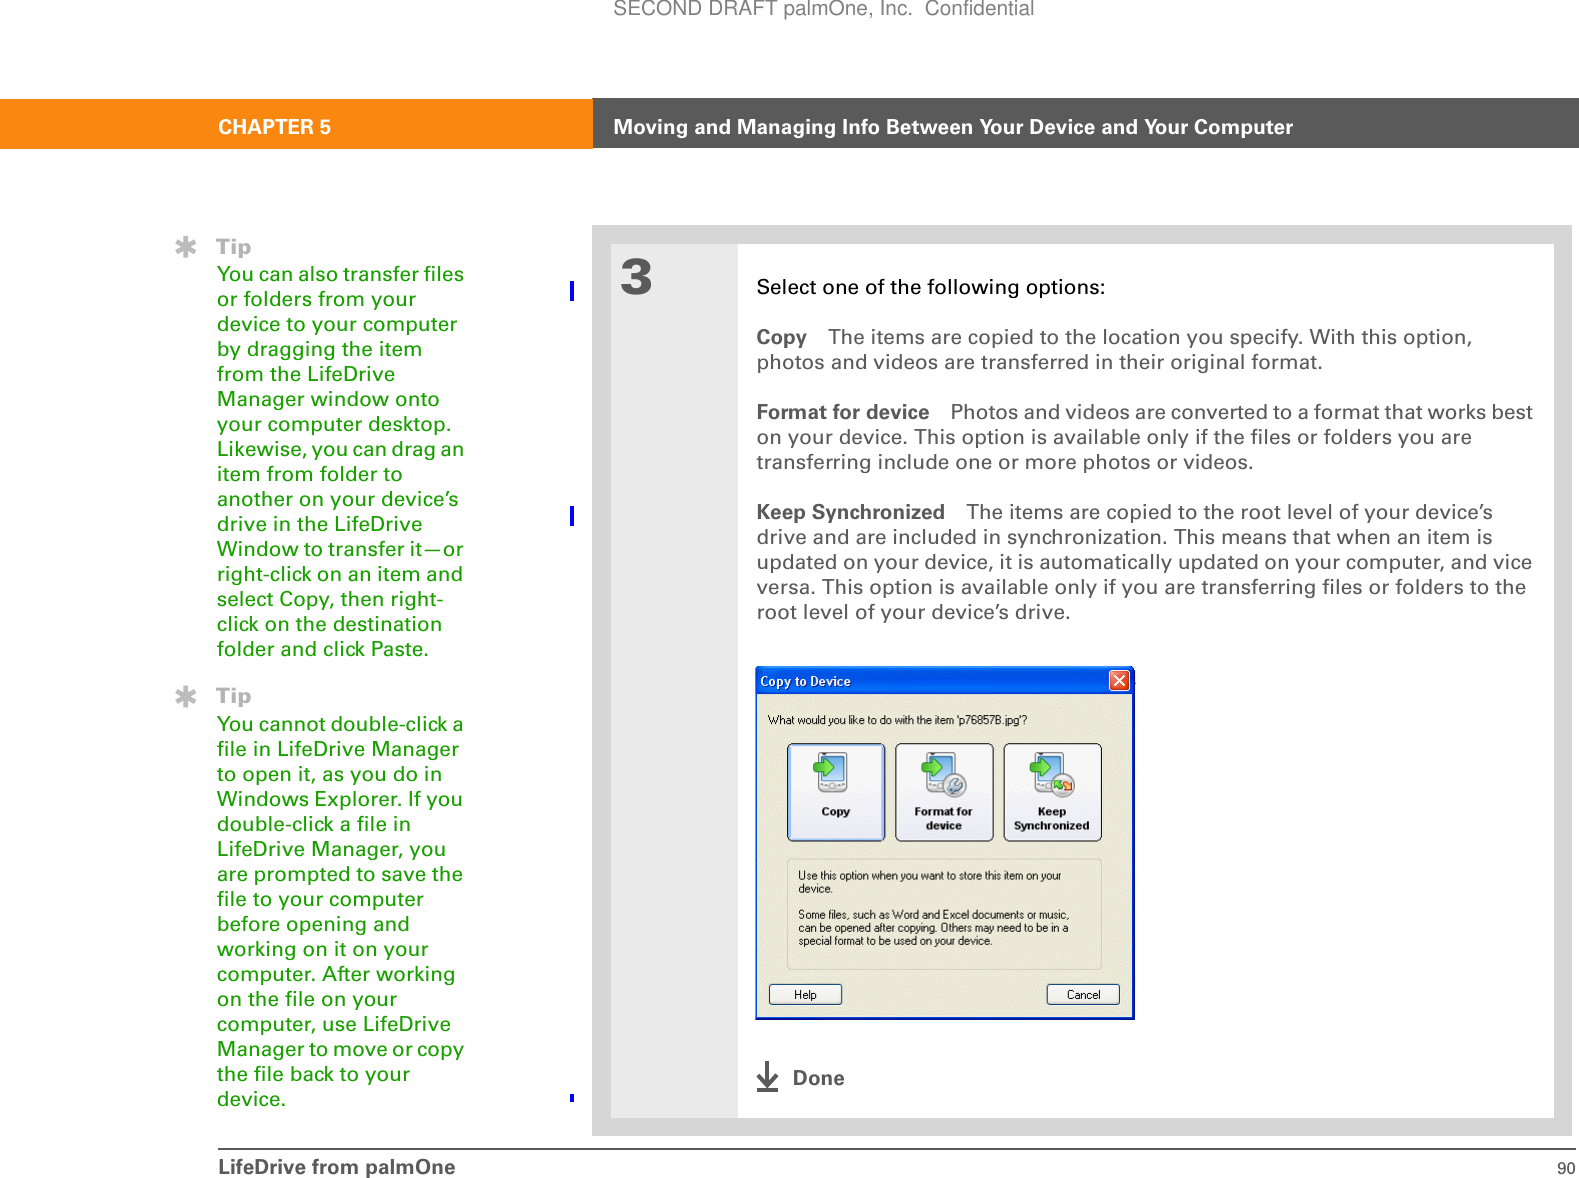The height and width of the screenshot is (1178, 1579).
Task: Click the 'Use this option when you want' description
Action: [930, 882]
